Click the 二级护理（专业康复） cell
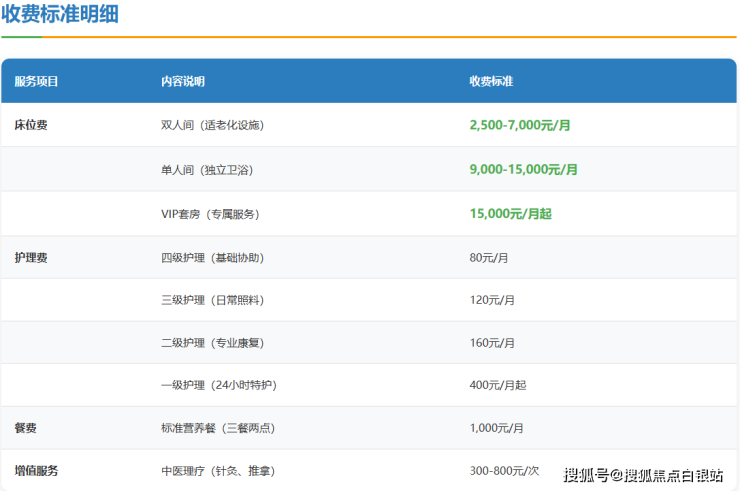The height and width of the screenshot is (491, 740). (214, 343)
